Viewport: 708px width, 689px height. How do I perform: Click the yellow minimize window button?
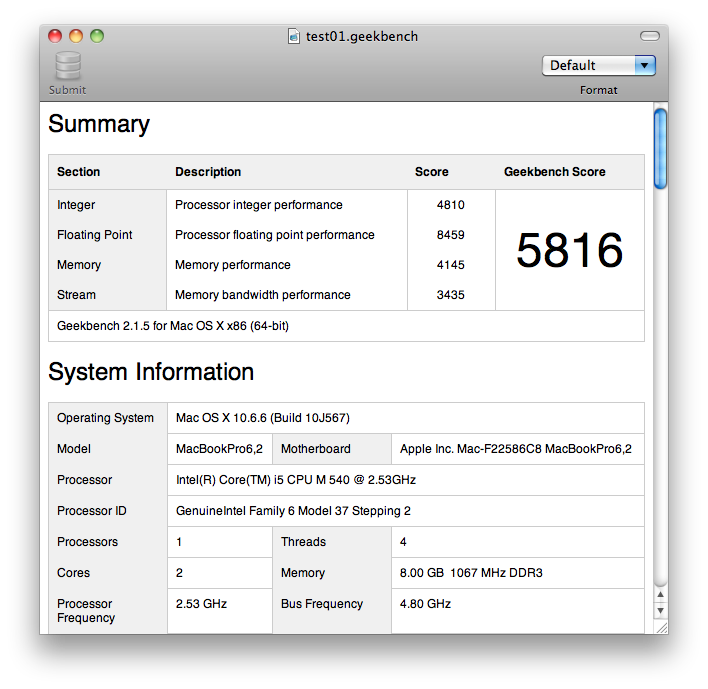[76, 36]
